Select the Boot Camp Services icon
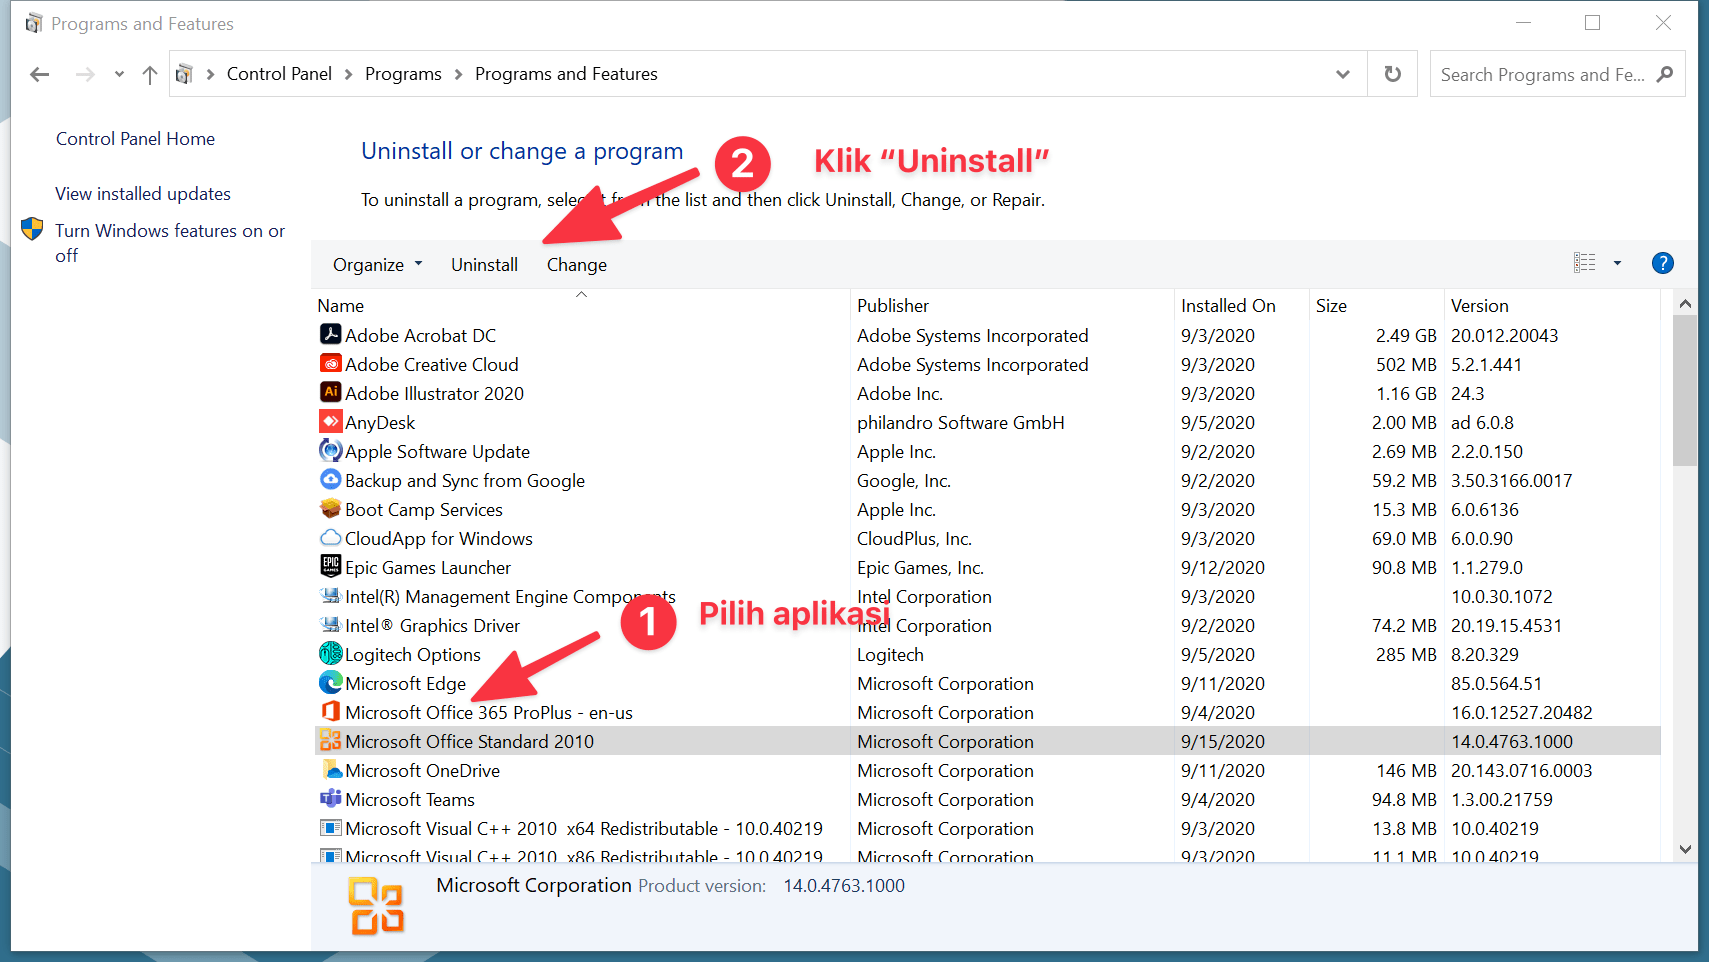This screenshot has width=1709, height=962. coord(330,508)
